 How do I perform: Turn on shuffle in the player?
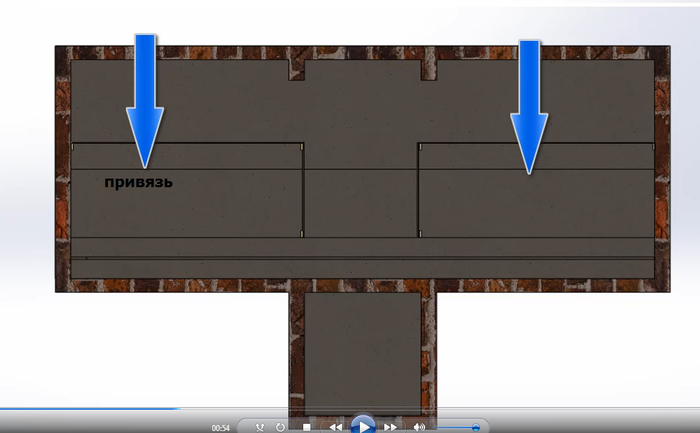click(260, 427)
